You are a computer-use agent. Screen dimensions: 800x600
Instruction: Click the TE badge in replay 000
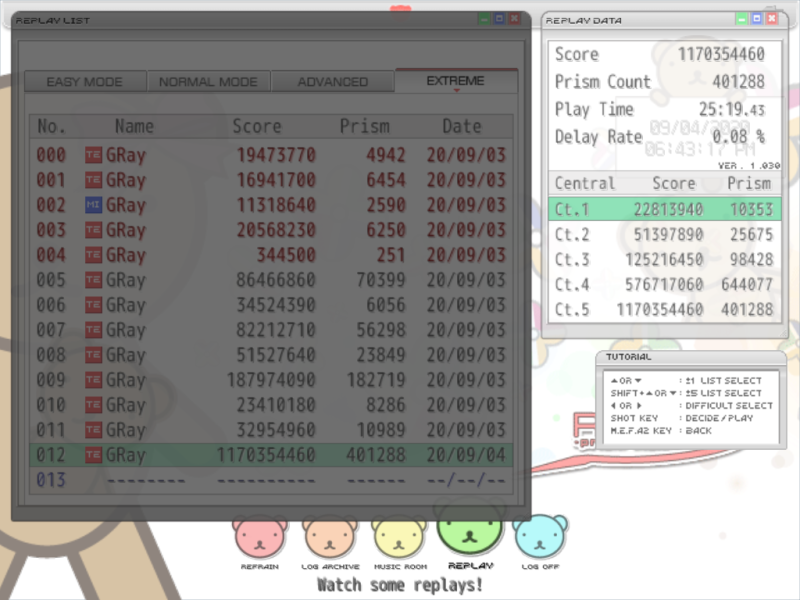pos(93,155)
